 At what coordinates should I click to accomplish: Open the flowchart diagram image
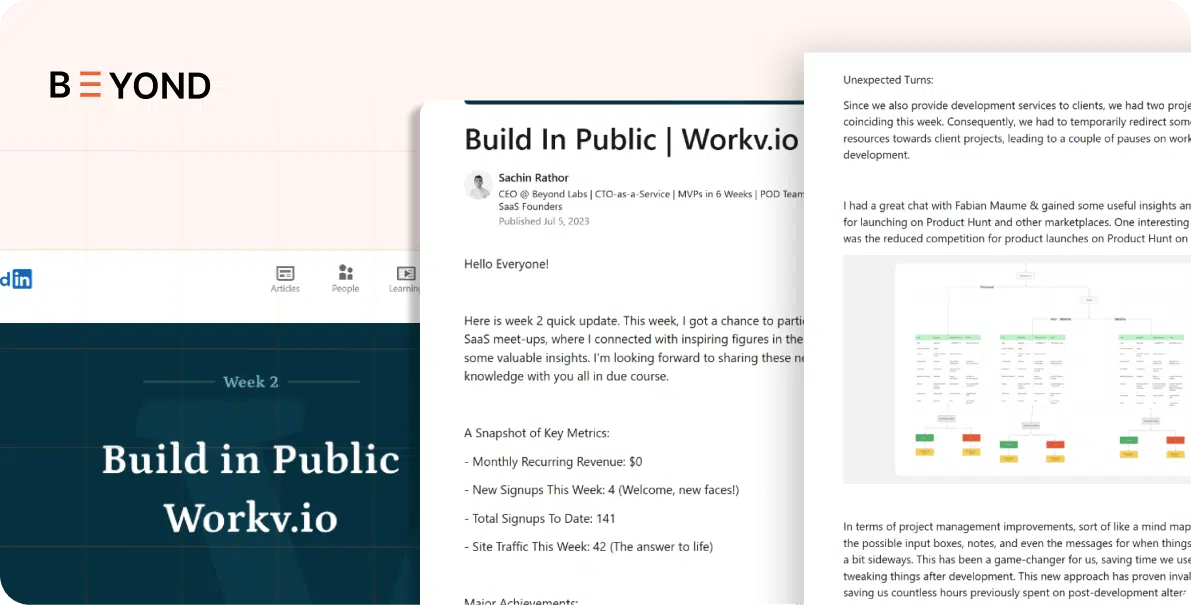pyautogui.click(x=1017, y=369)
